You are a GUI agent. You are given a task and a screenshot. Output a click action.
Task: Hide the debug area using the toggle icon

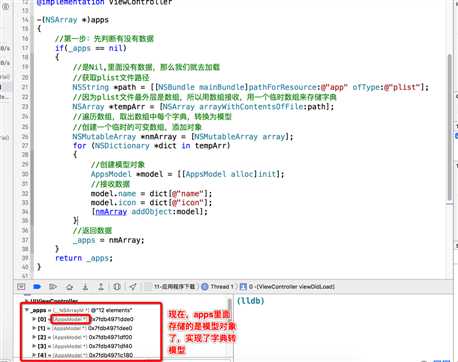(x=21, y=286)
